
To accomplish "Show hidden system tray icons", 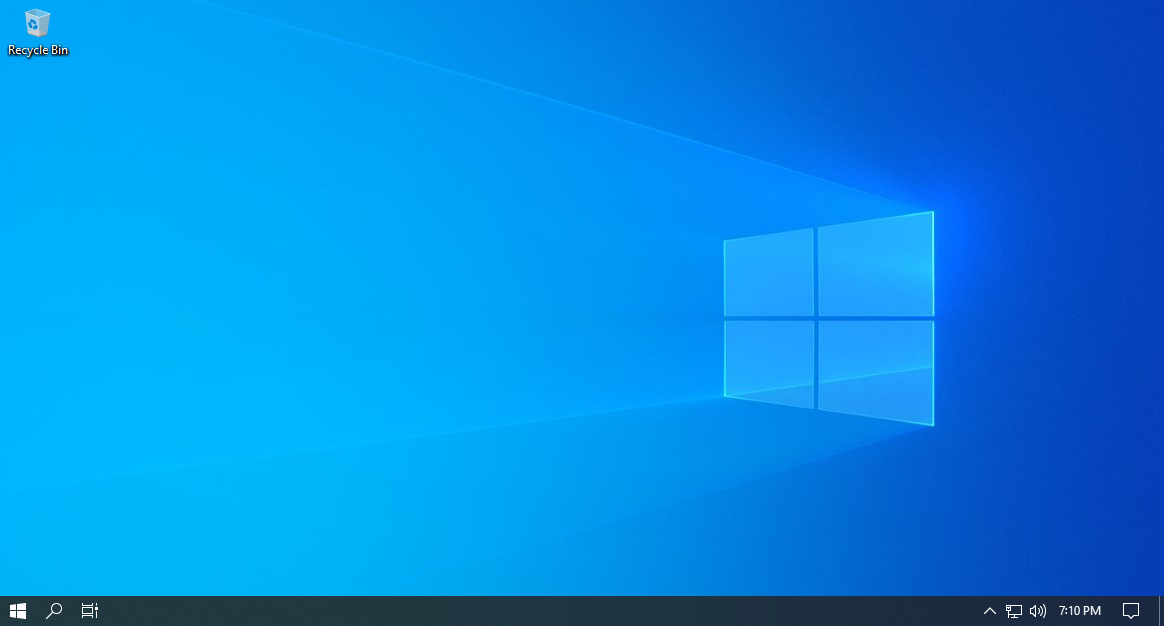I will (x=990, y=610).
